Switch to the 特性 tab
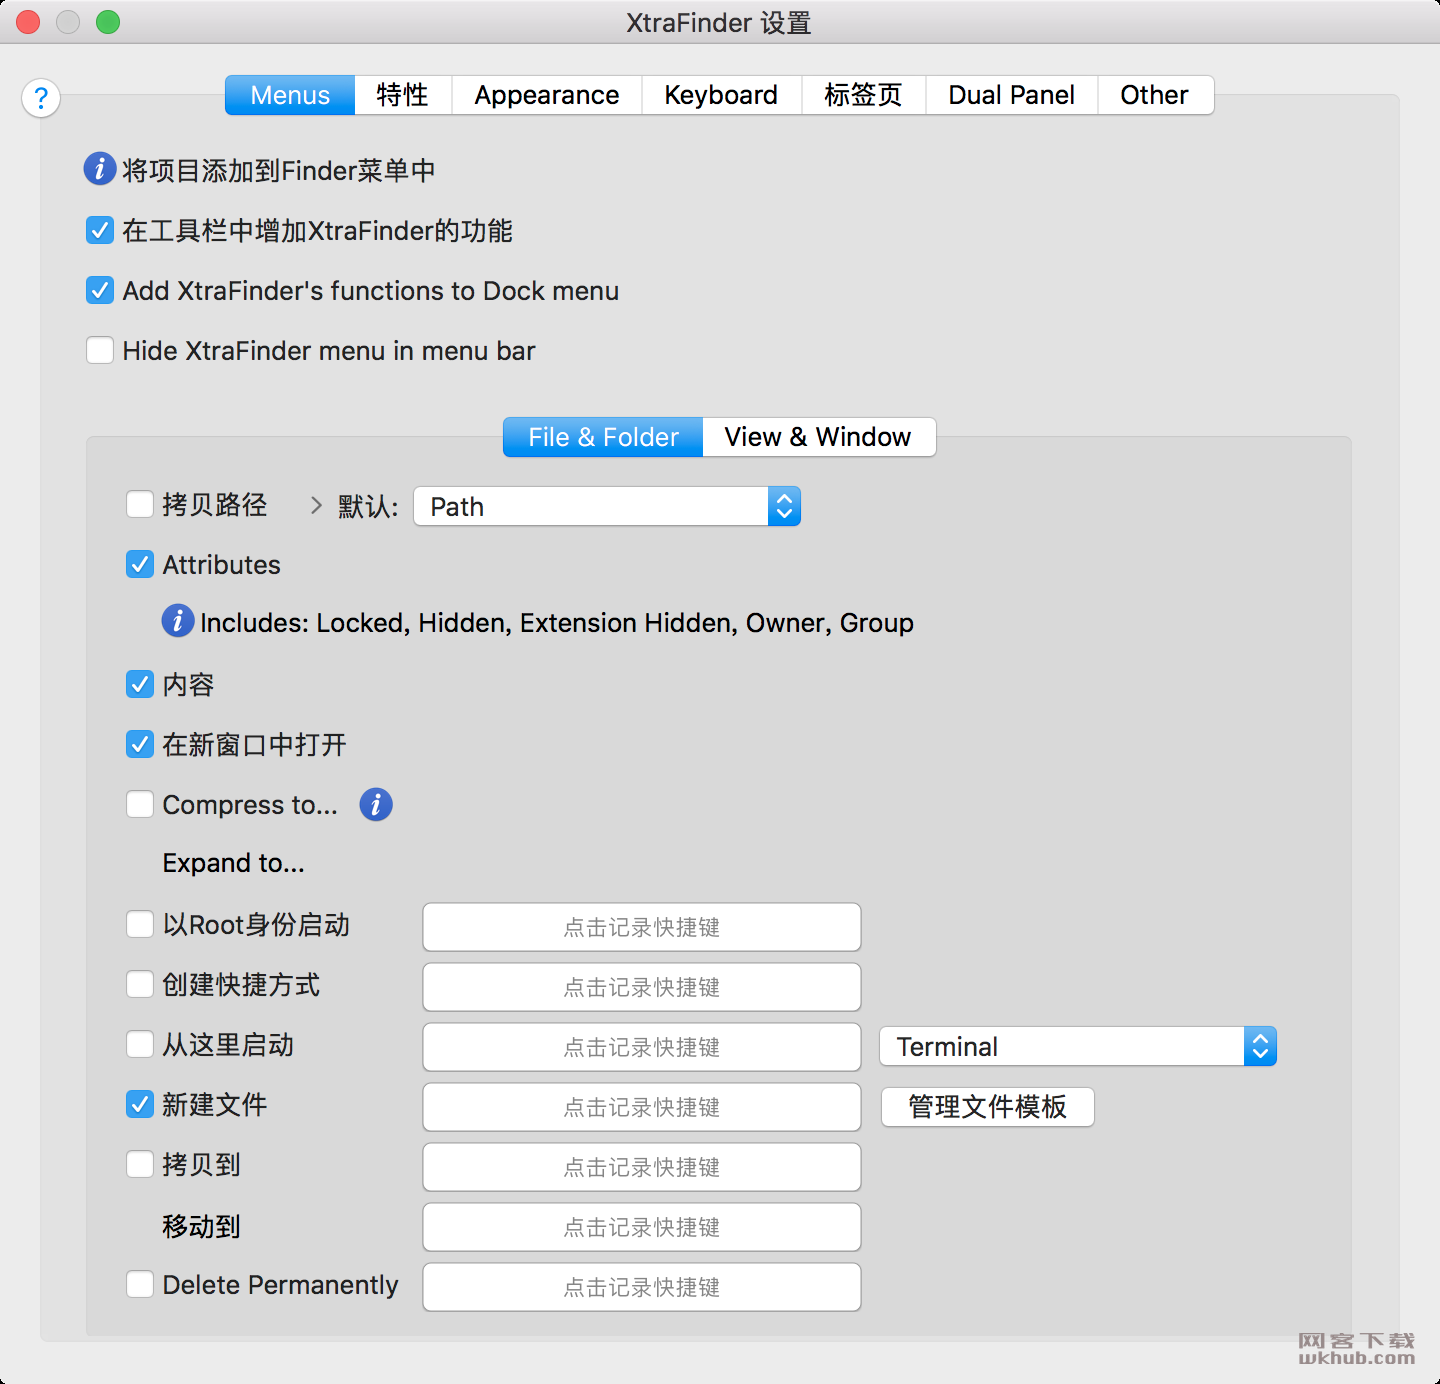Viewport: 1440px width, 1384px height. [x=403, y=95]
